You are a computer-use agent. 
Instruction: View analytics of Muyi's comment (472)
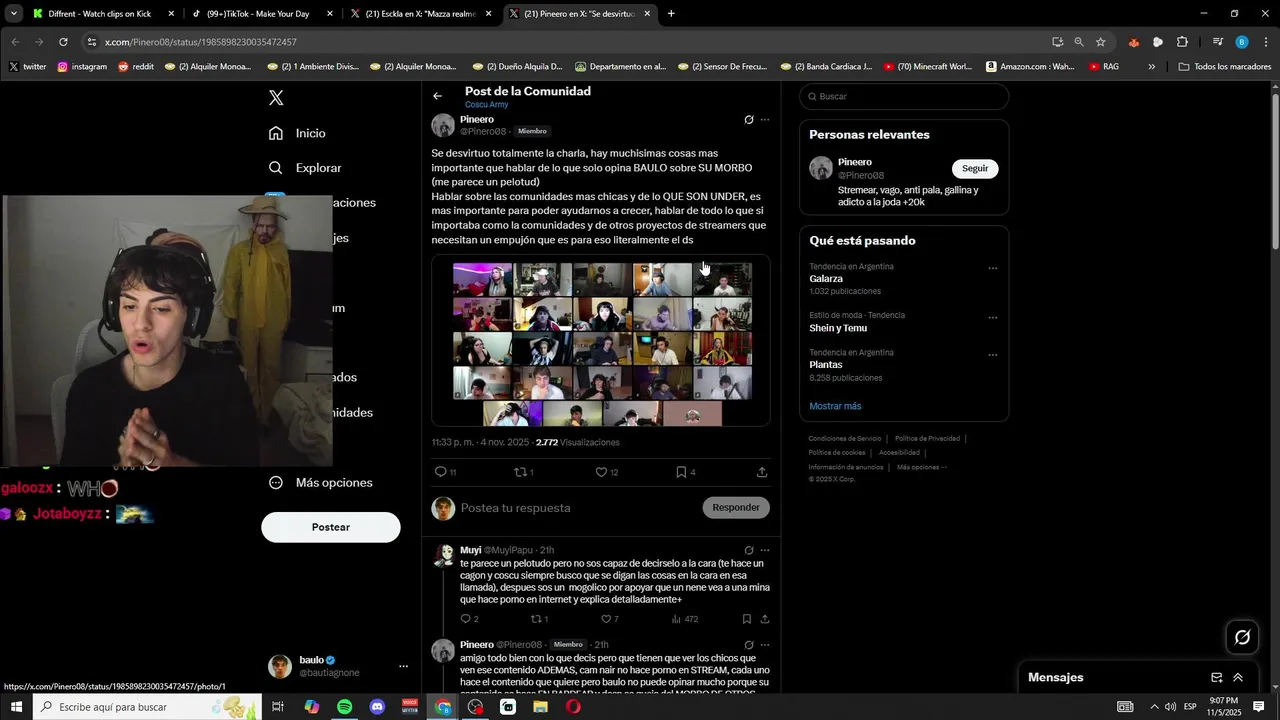click(x=685, y=619)
